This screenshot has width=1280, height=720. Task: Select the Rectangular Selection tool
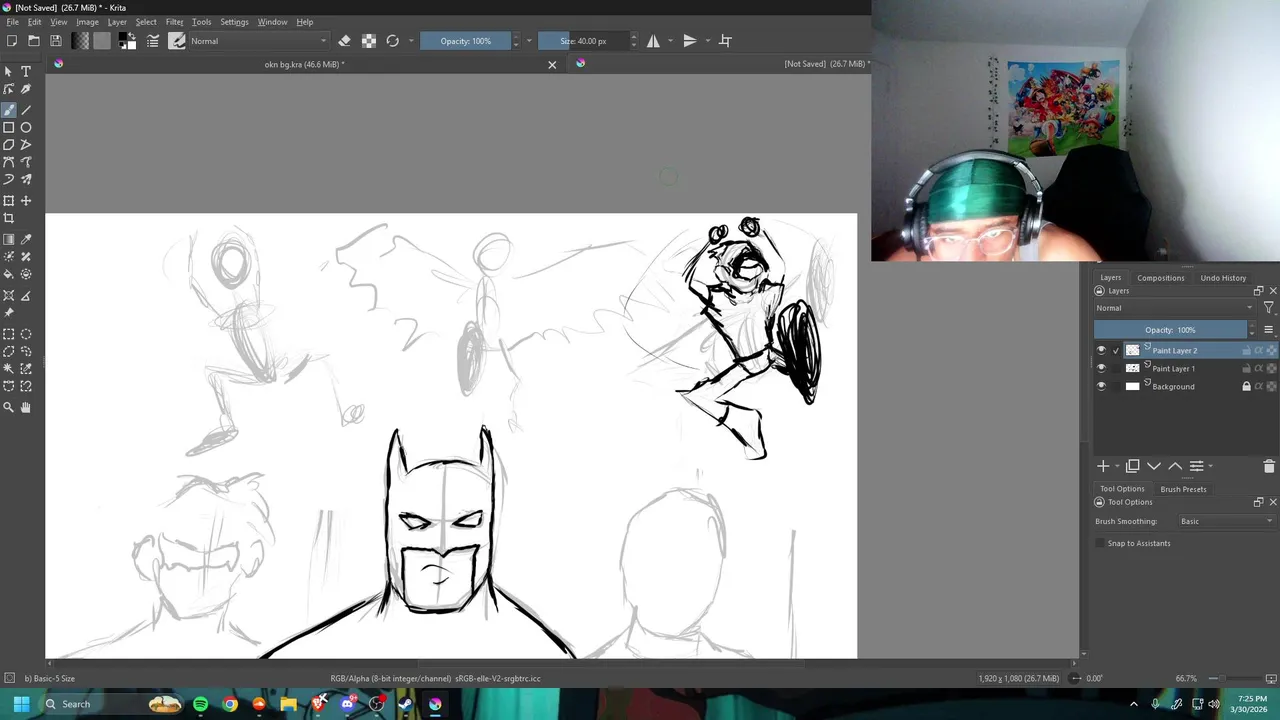tap(9, 335)
